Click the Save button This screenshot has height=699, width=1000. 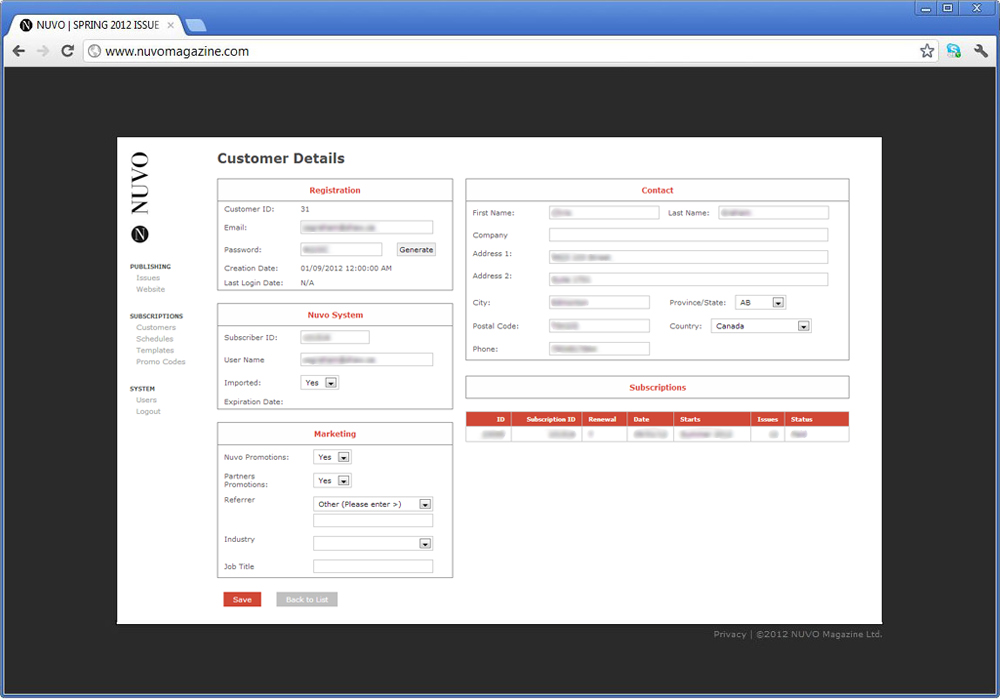(x=242, y=600)
